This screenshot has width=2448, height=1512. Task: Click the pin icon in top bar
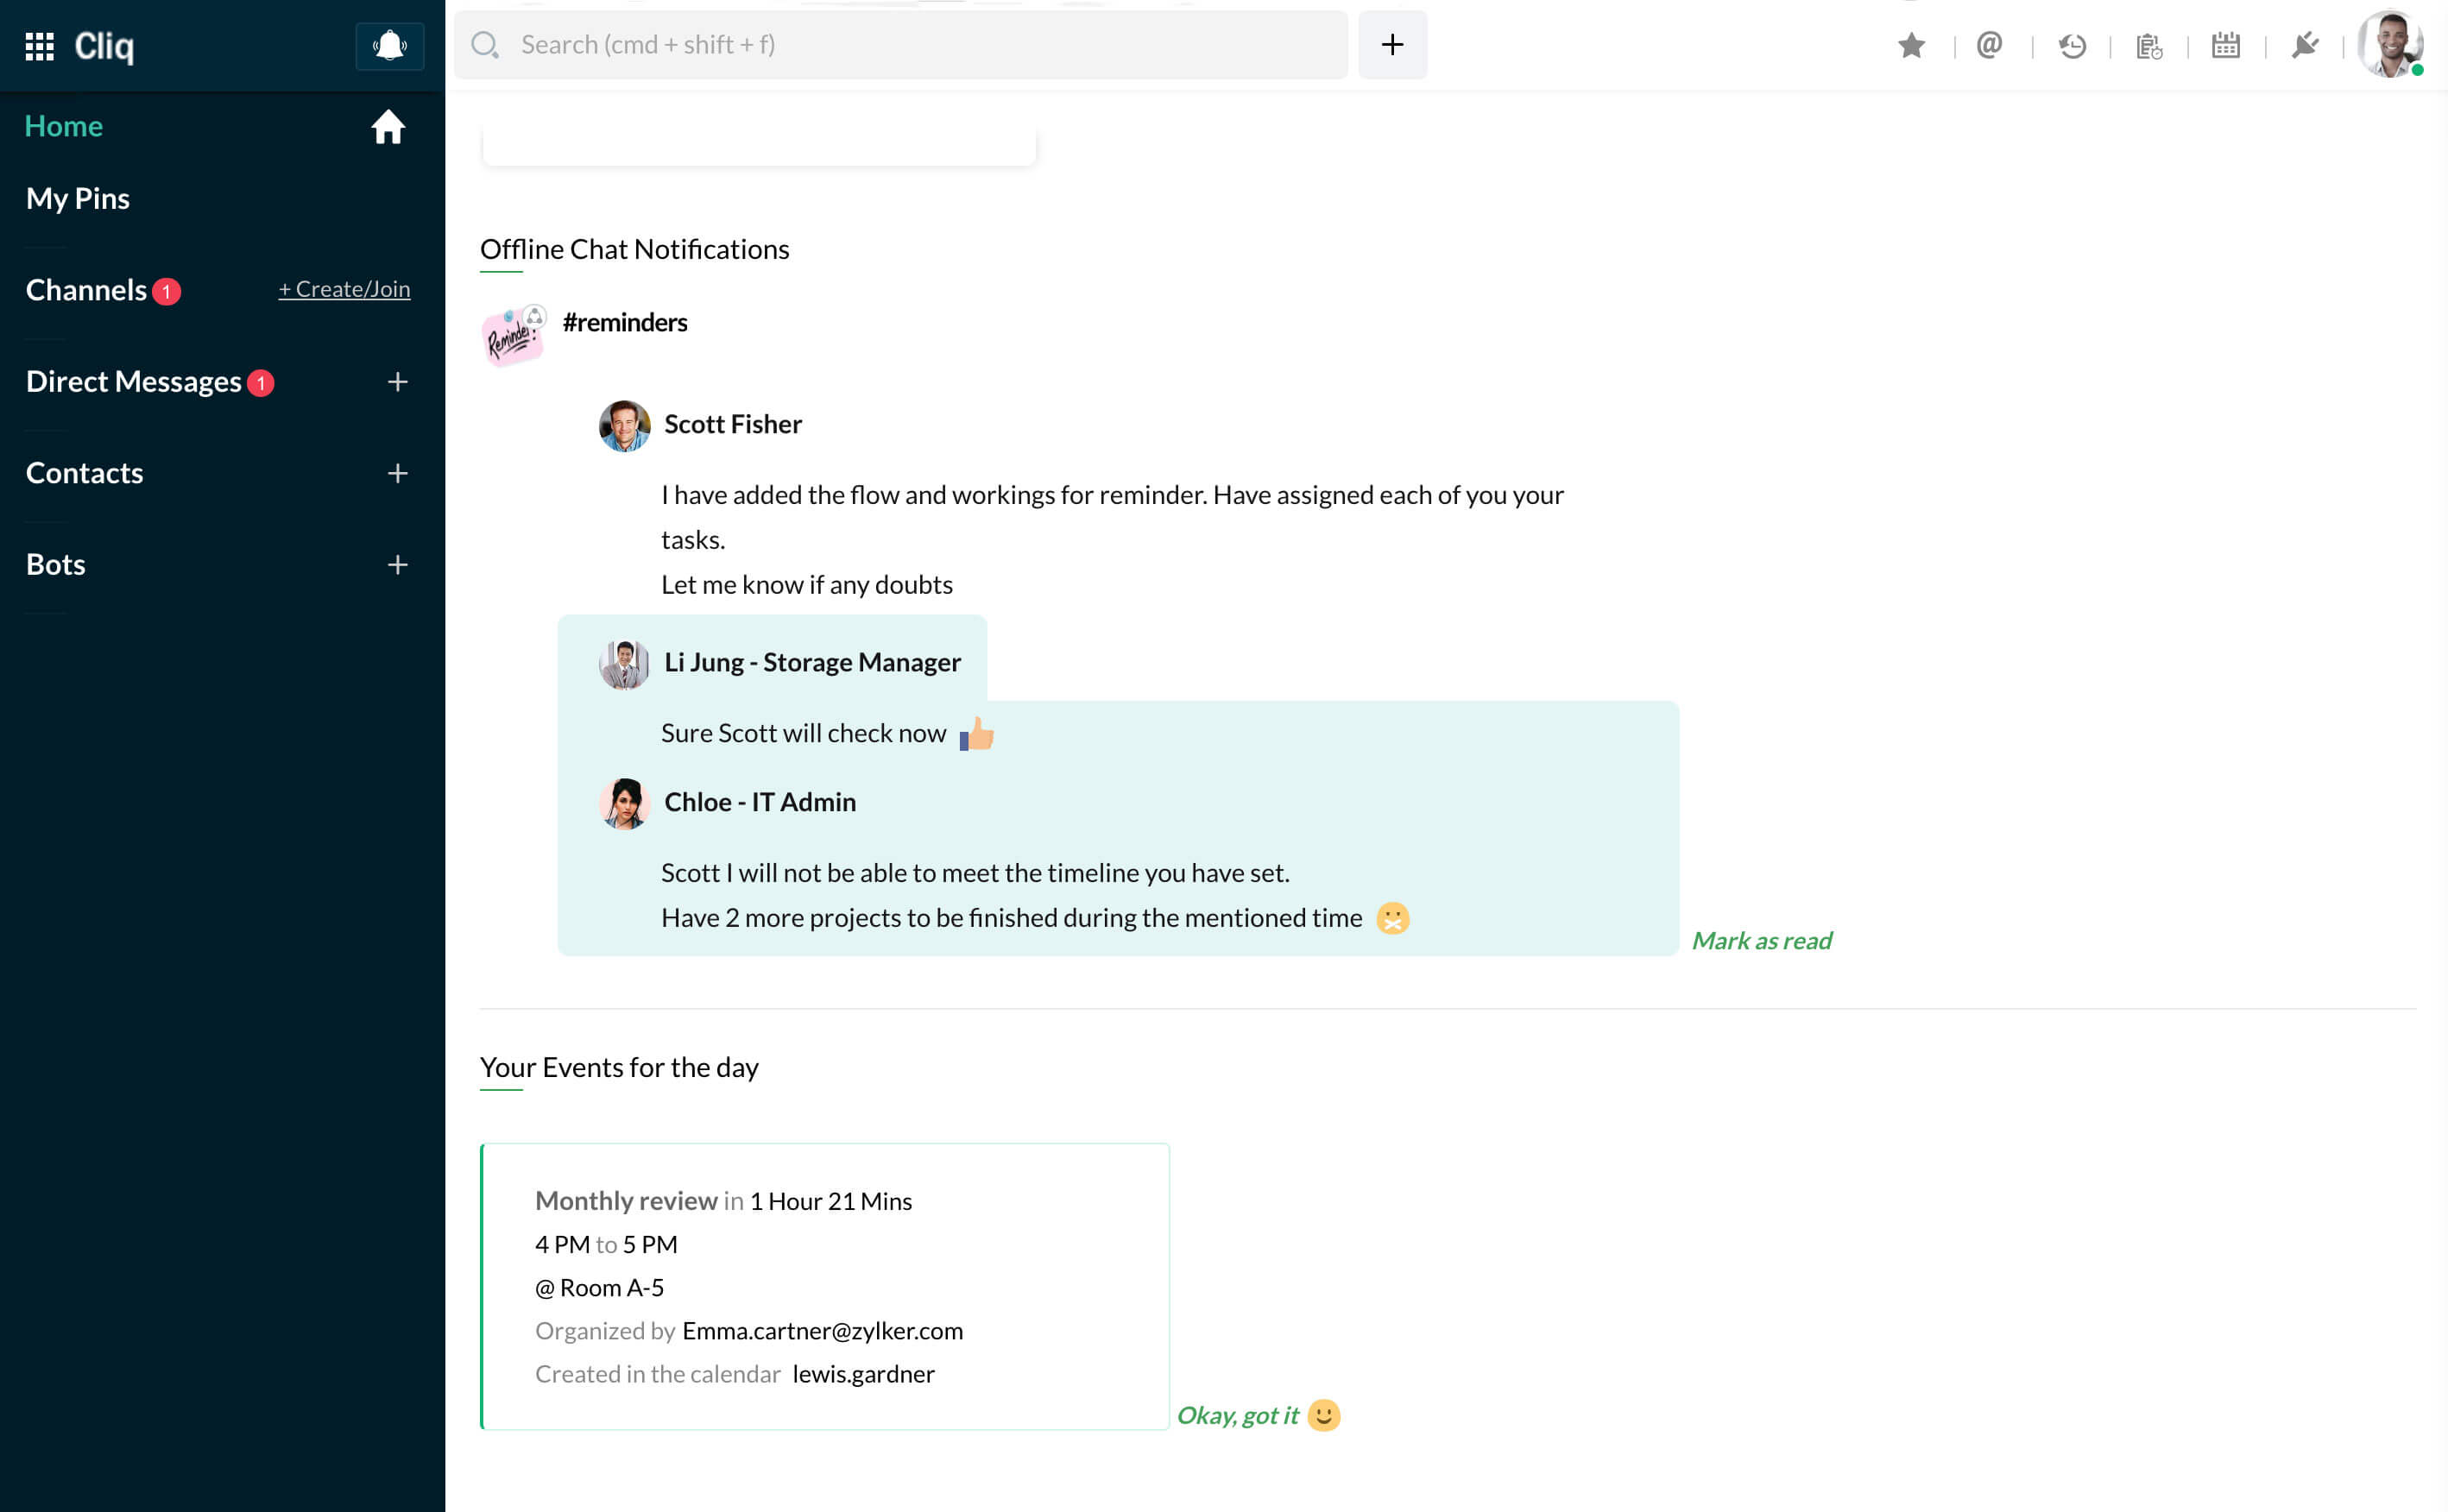point(2305,46)
